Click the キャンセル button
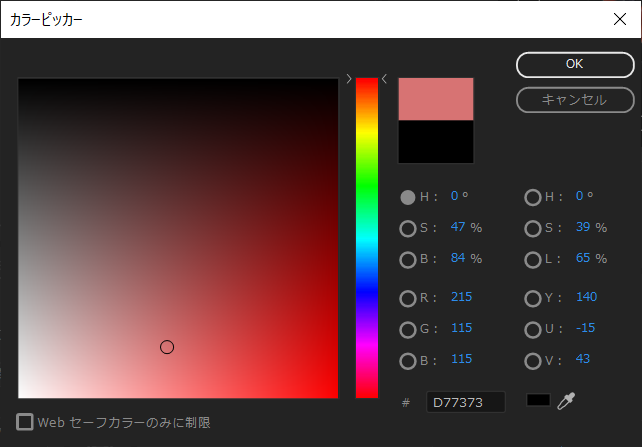This screenshot has width=642, height=447. point(574,100)
